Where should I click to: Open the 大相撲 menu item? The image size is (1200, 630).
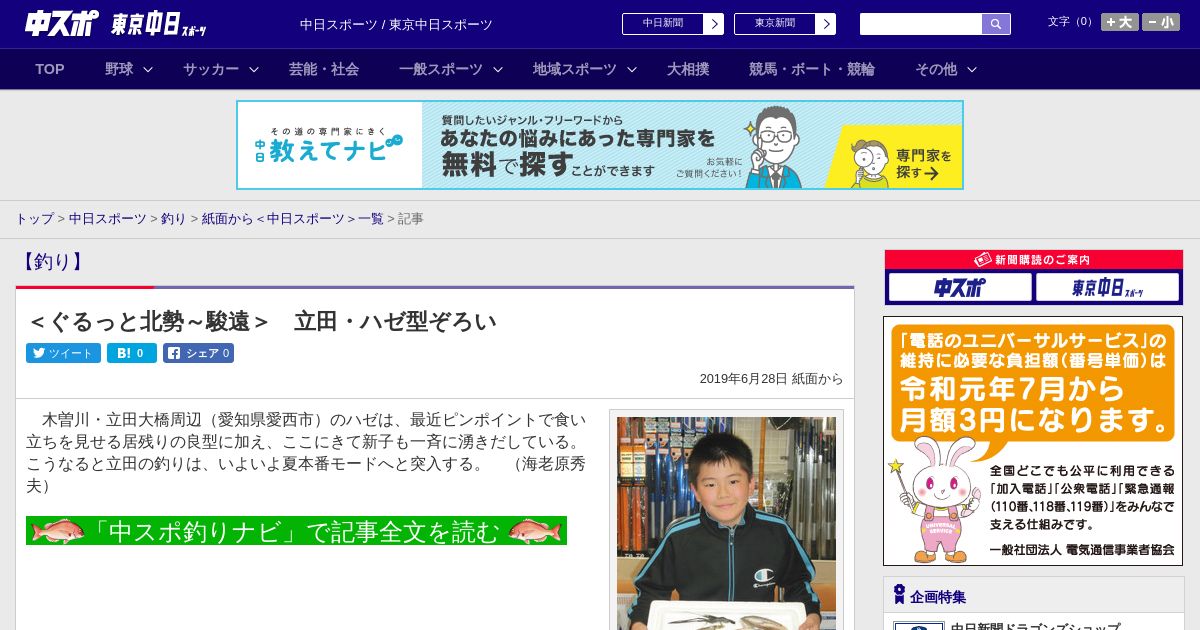(x=688, y=69)
